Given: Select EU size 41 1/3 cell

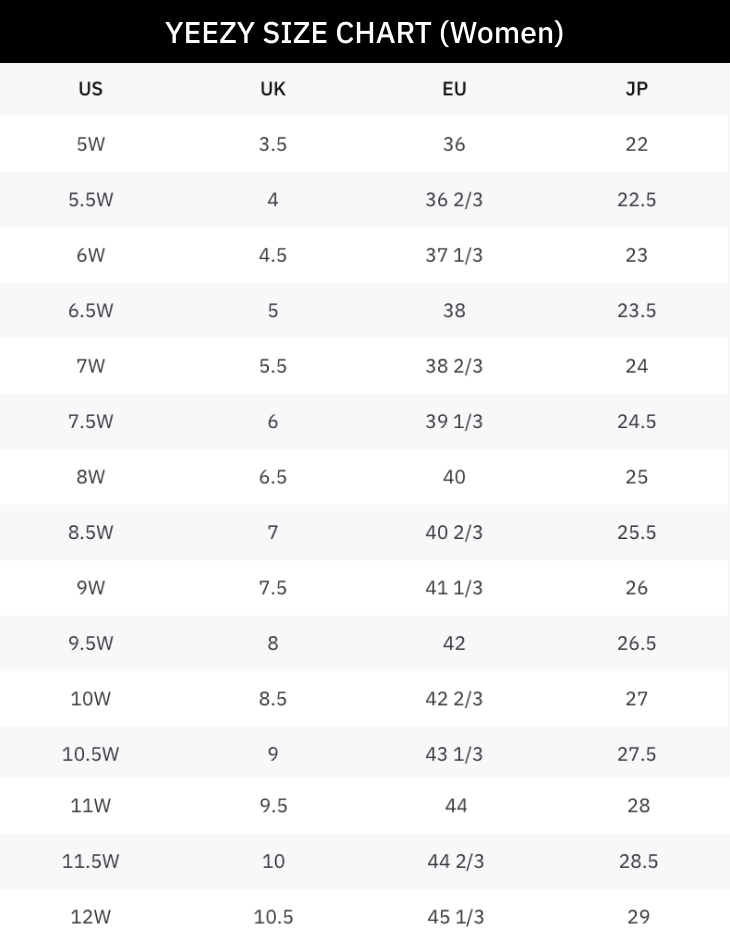Looking at the screenshot, I should click(x=454, y=588).
